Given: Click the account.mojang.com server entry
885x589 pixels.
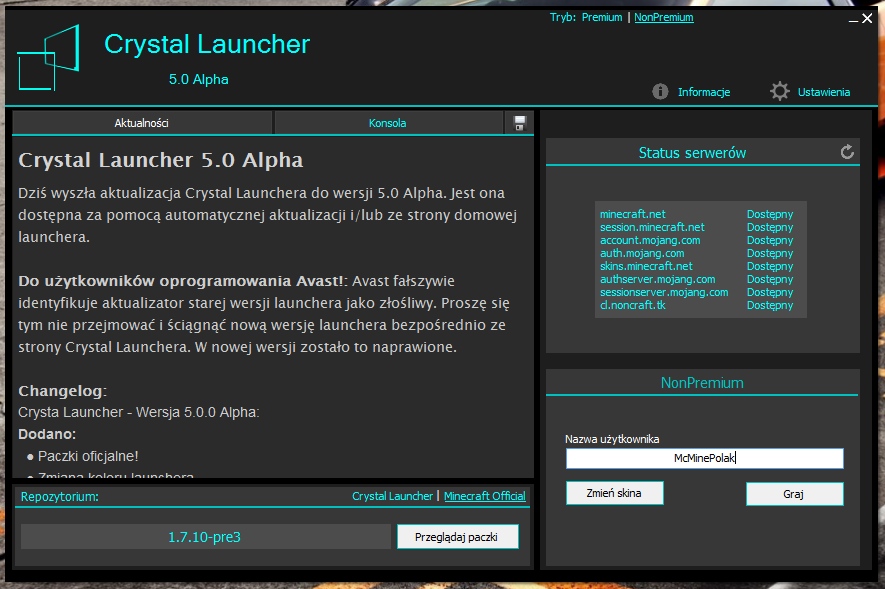Looking at the screenshot, I should point(650,240).
